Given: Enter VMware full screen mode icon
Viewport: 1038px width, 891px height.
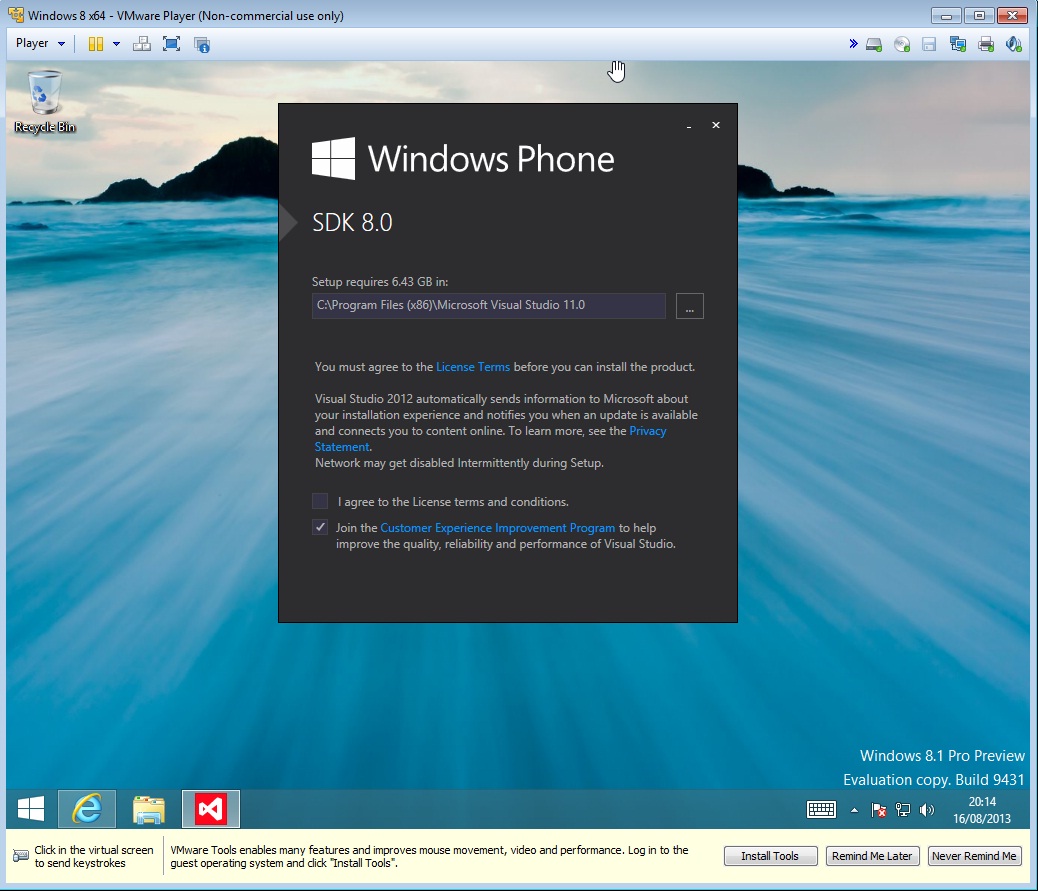Looking at the screenshot, I should coord(171,44).
